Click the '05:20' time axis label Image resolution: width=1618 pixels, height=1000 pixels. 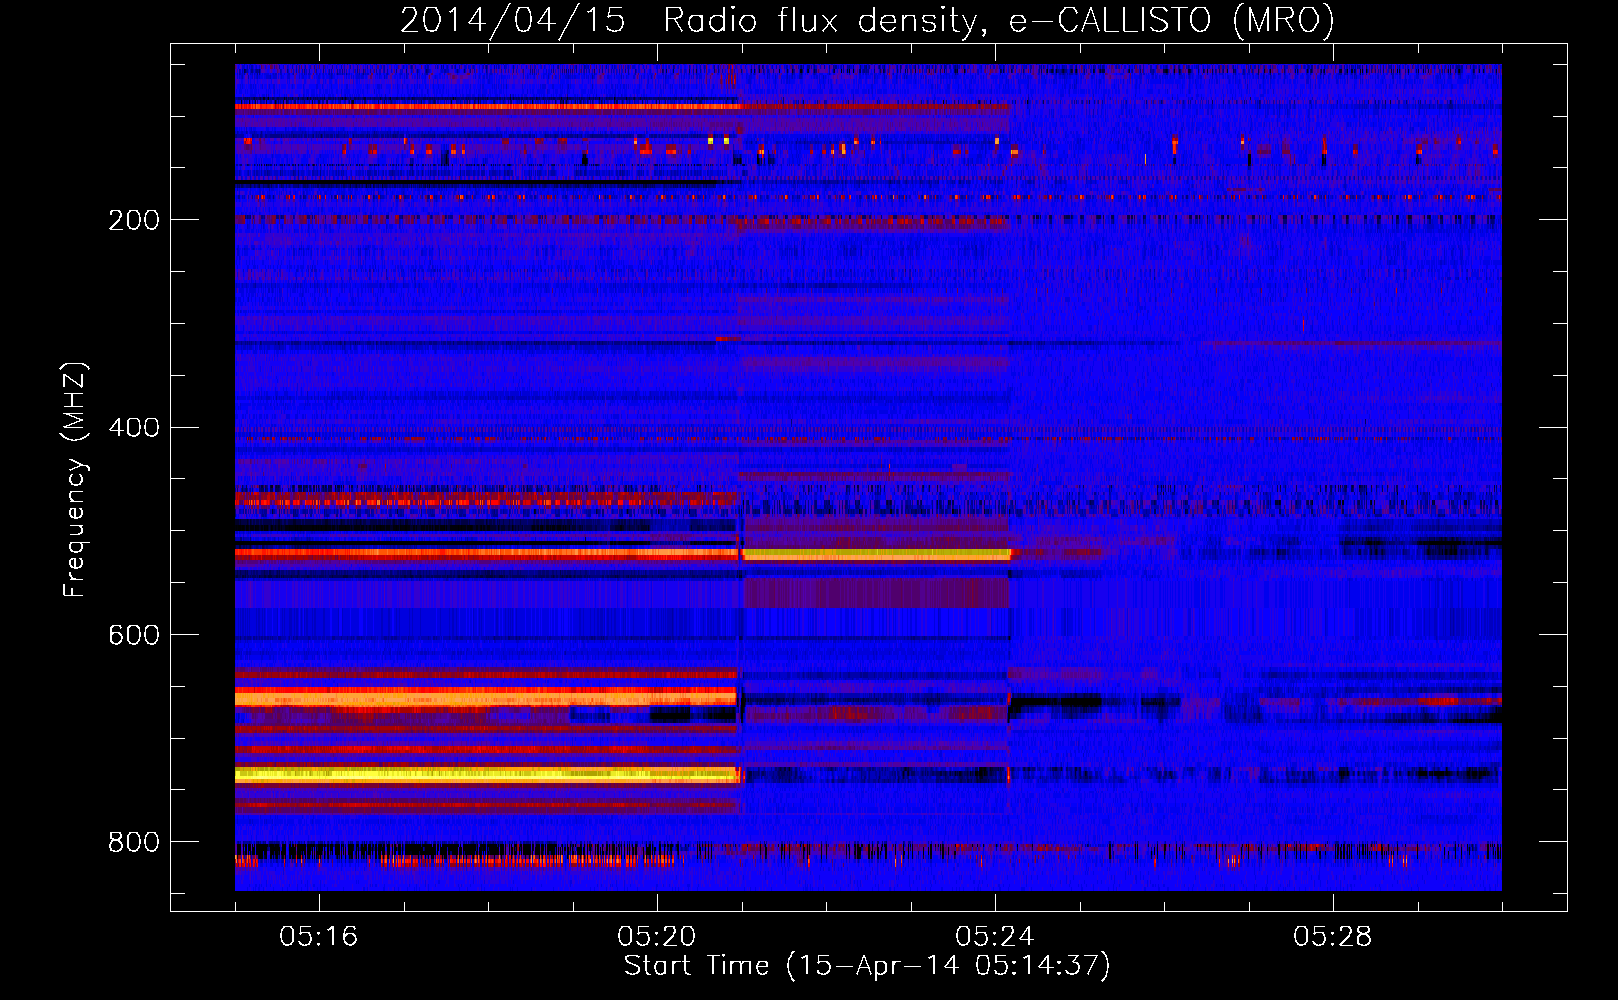coord(657,936)
